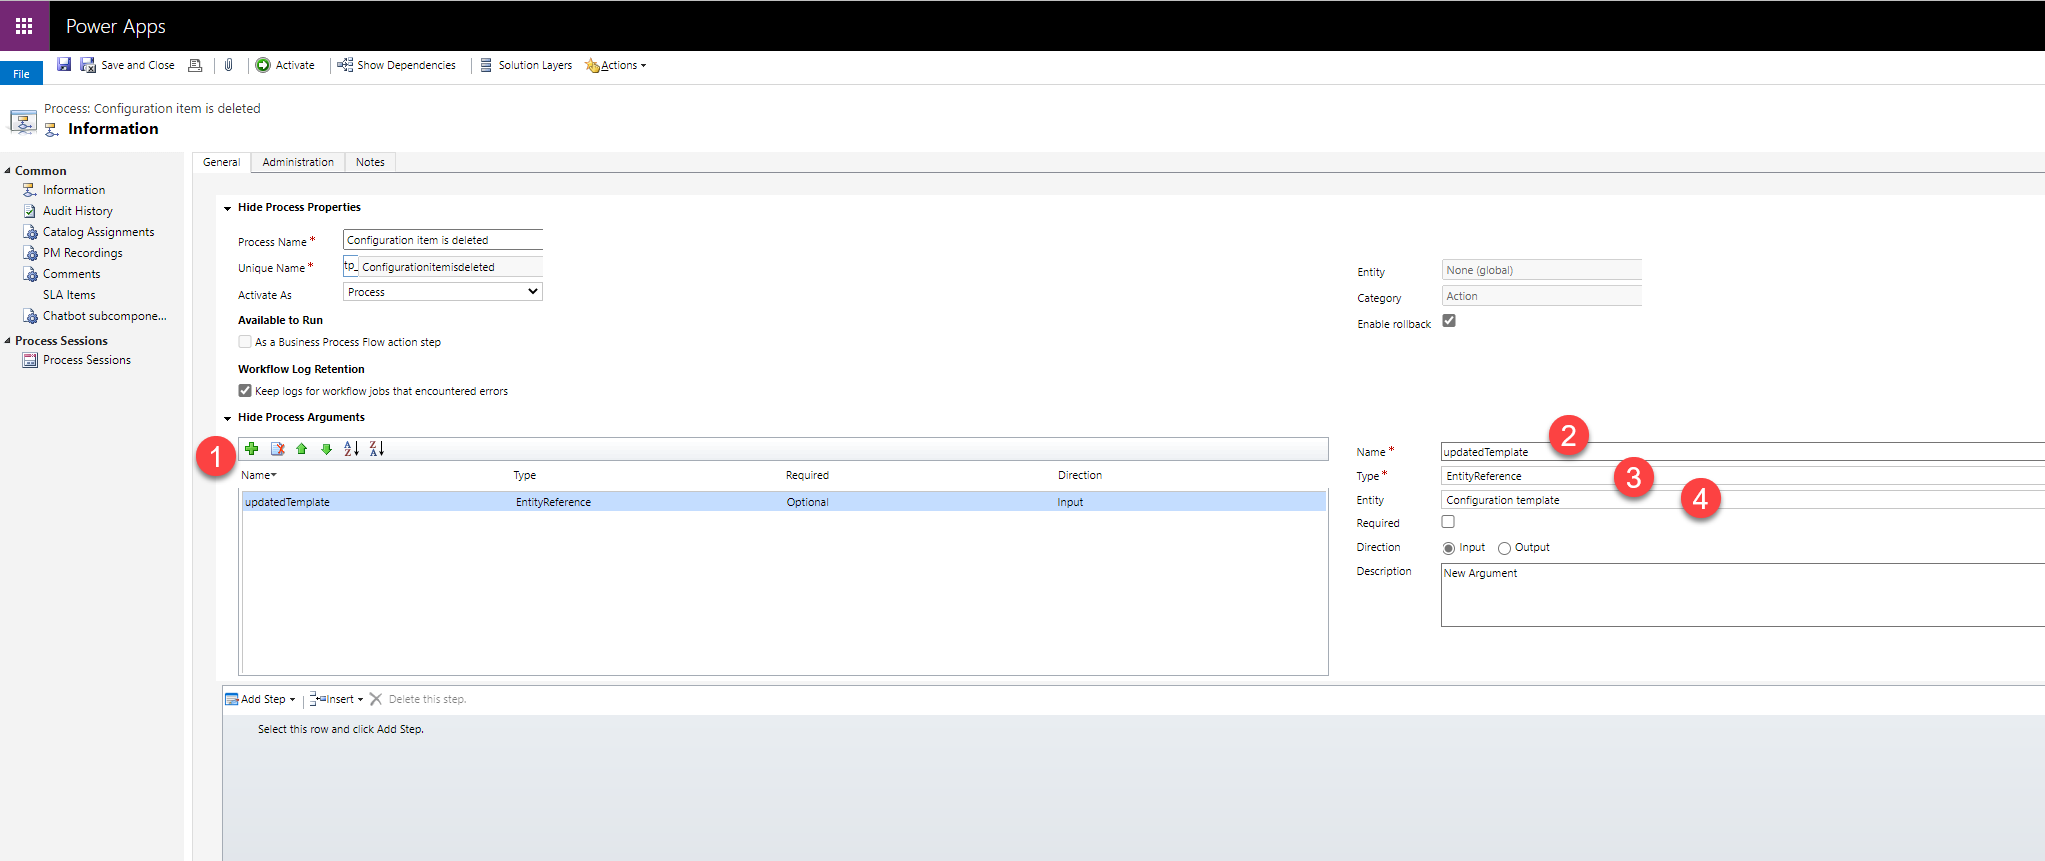Switch to the Administration tab
This screenshot has width=2045, height=861.
(298, 162)
